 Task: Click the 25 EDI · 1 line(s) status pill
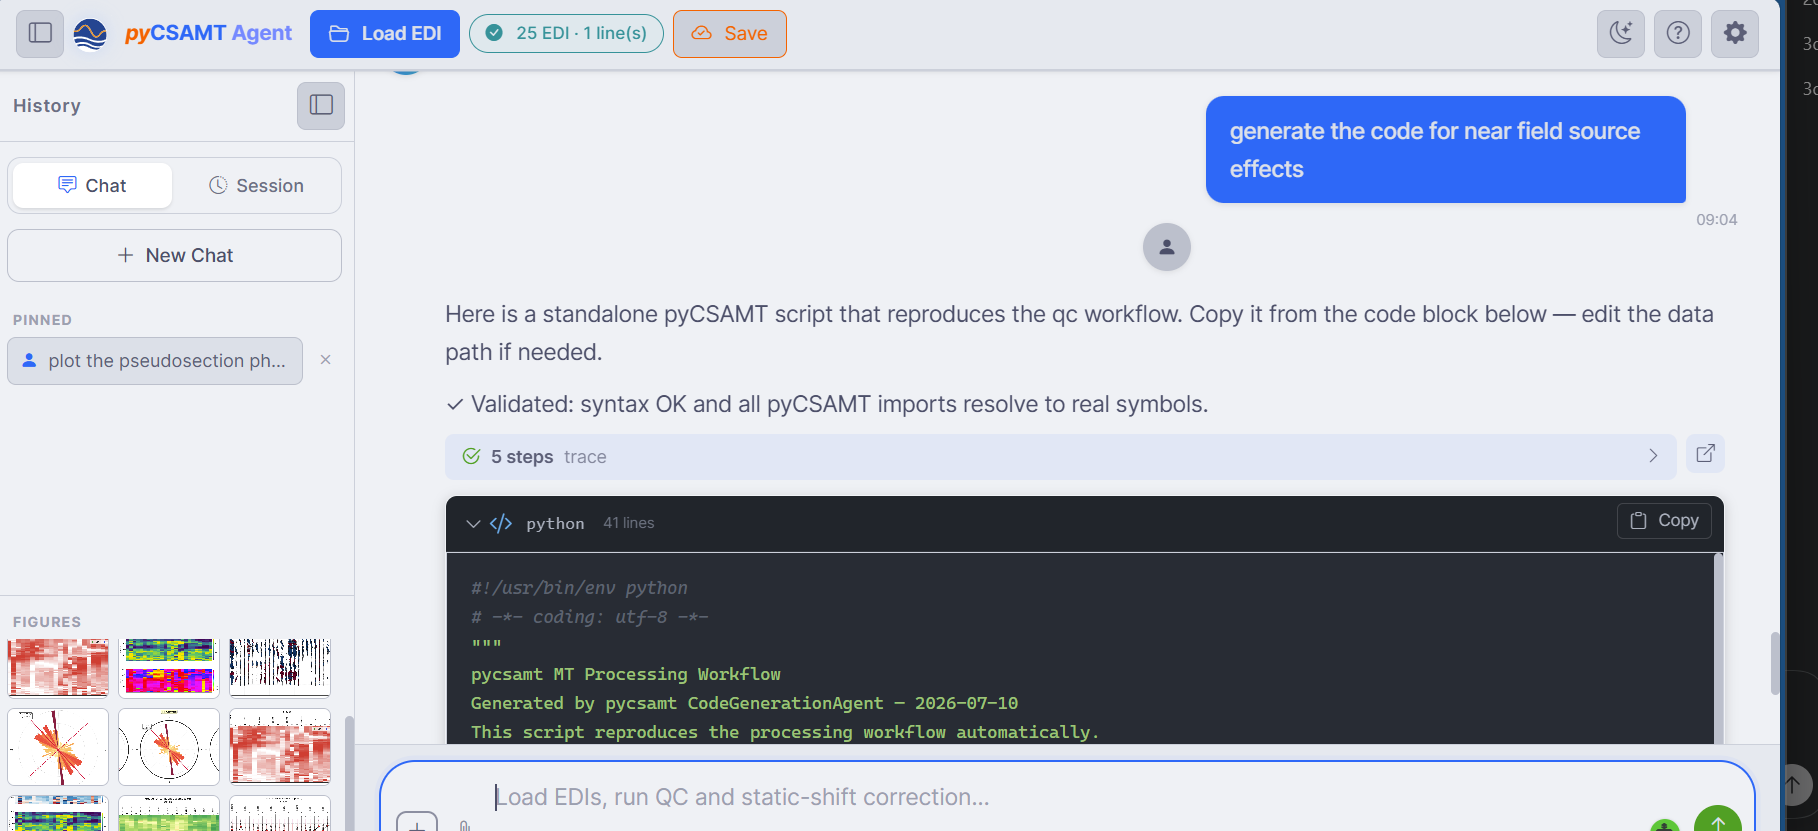[566, 34]
